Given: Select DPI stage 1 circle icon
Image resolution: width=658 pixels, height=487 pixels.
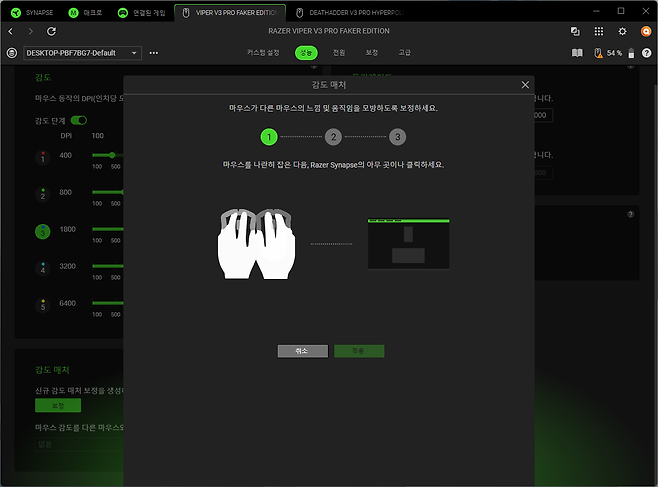Looking at the screenshot, I should tap(42, 157).
